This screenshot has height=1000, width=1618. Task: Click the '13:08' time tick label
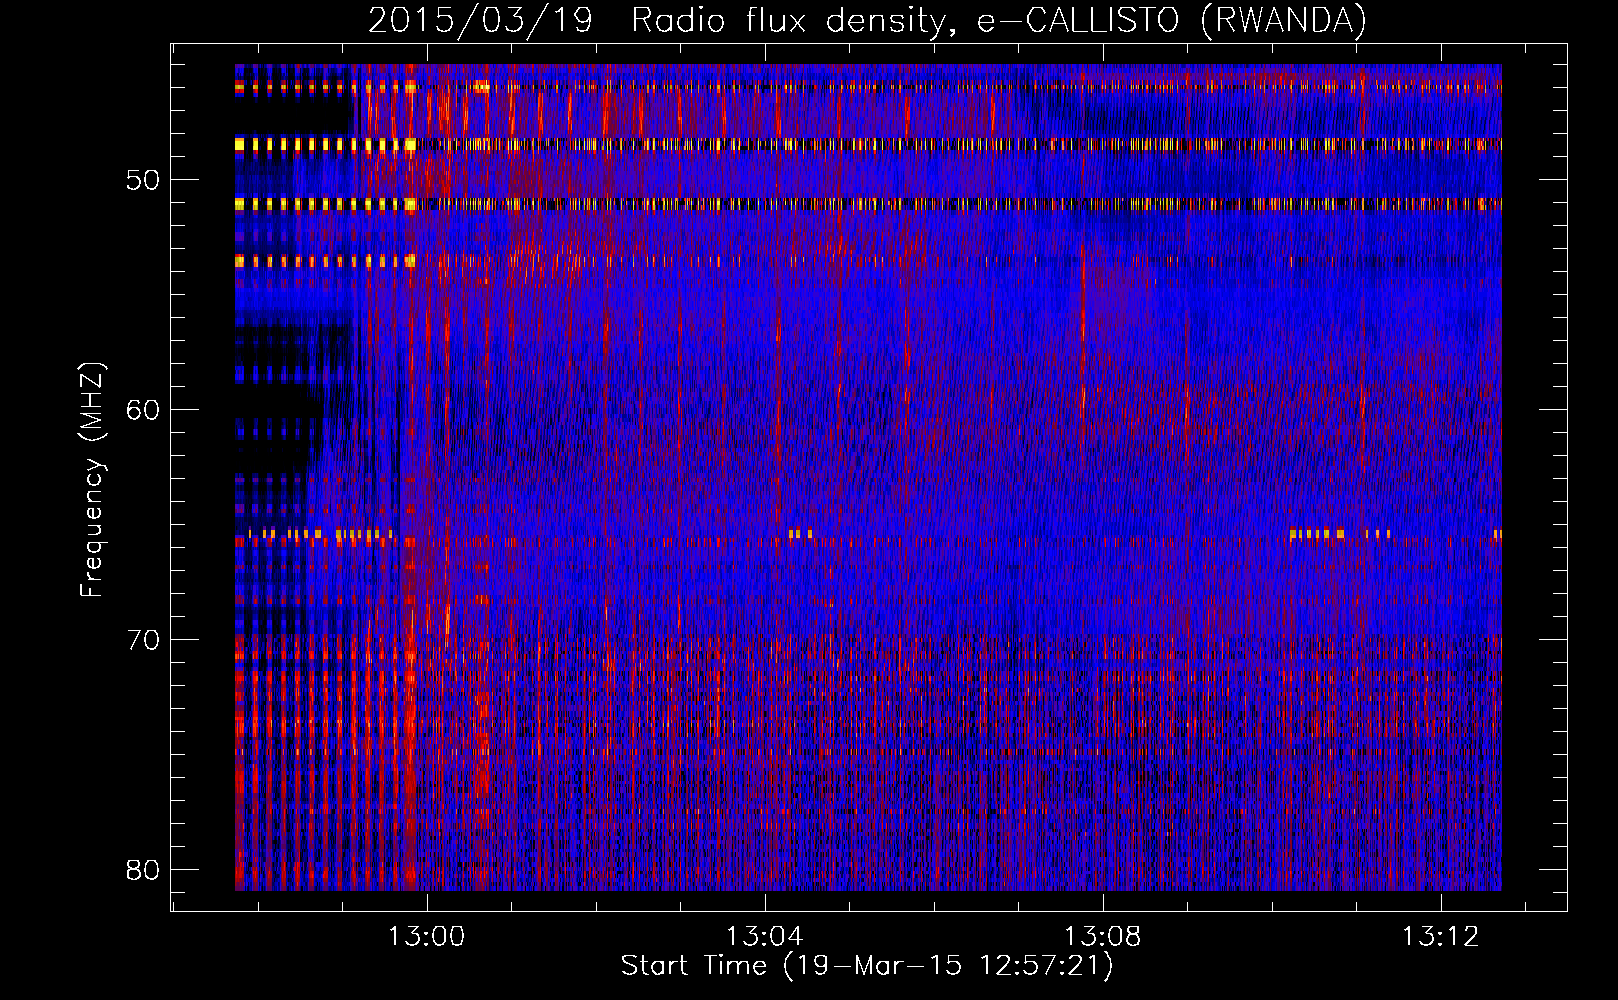click(x=1103, y=937)
